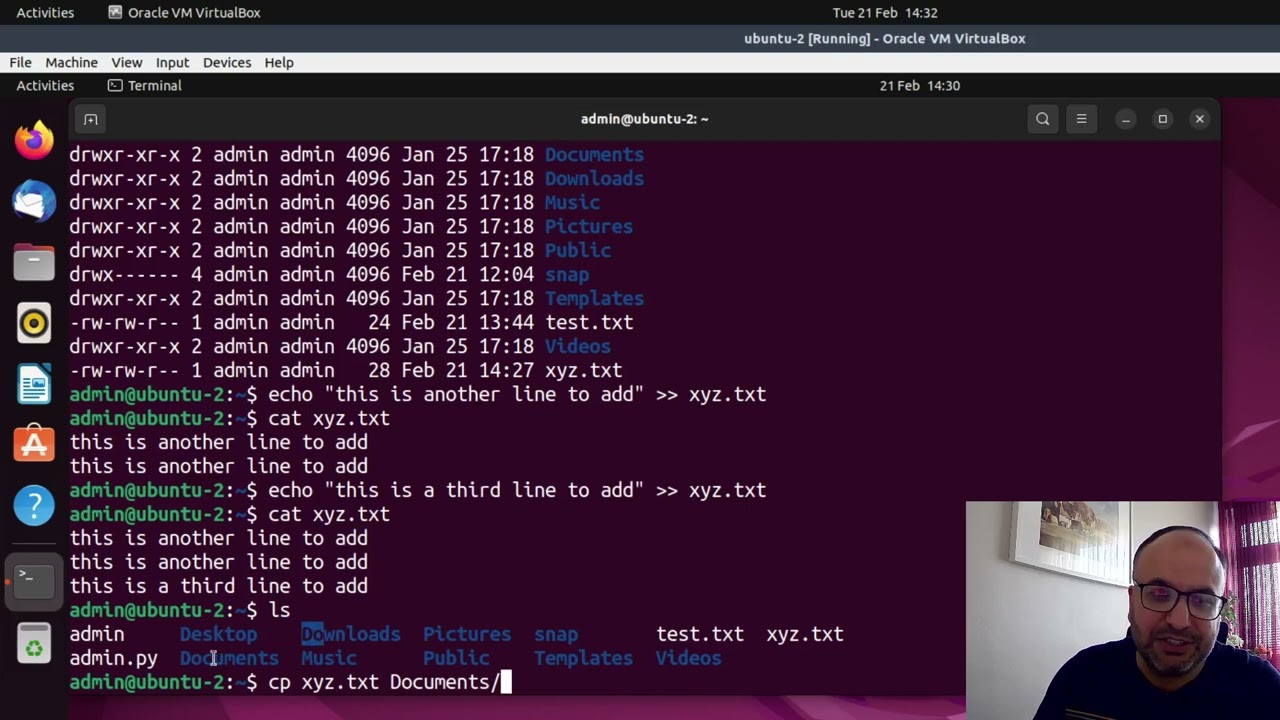Click xyz.txt in the long listing
This screenshot has width=1280, height=720.
[583, 371]
